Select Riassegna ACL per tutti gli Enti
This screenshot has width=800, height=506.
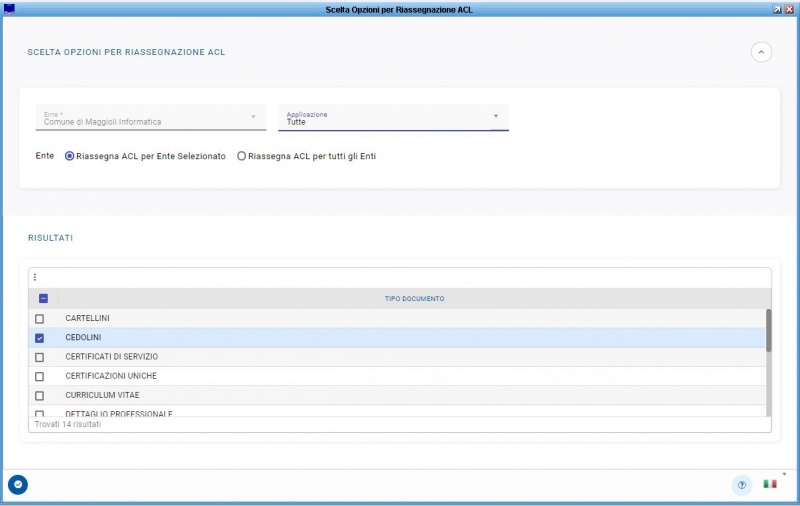[x=241, y=156]
